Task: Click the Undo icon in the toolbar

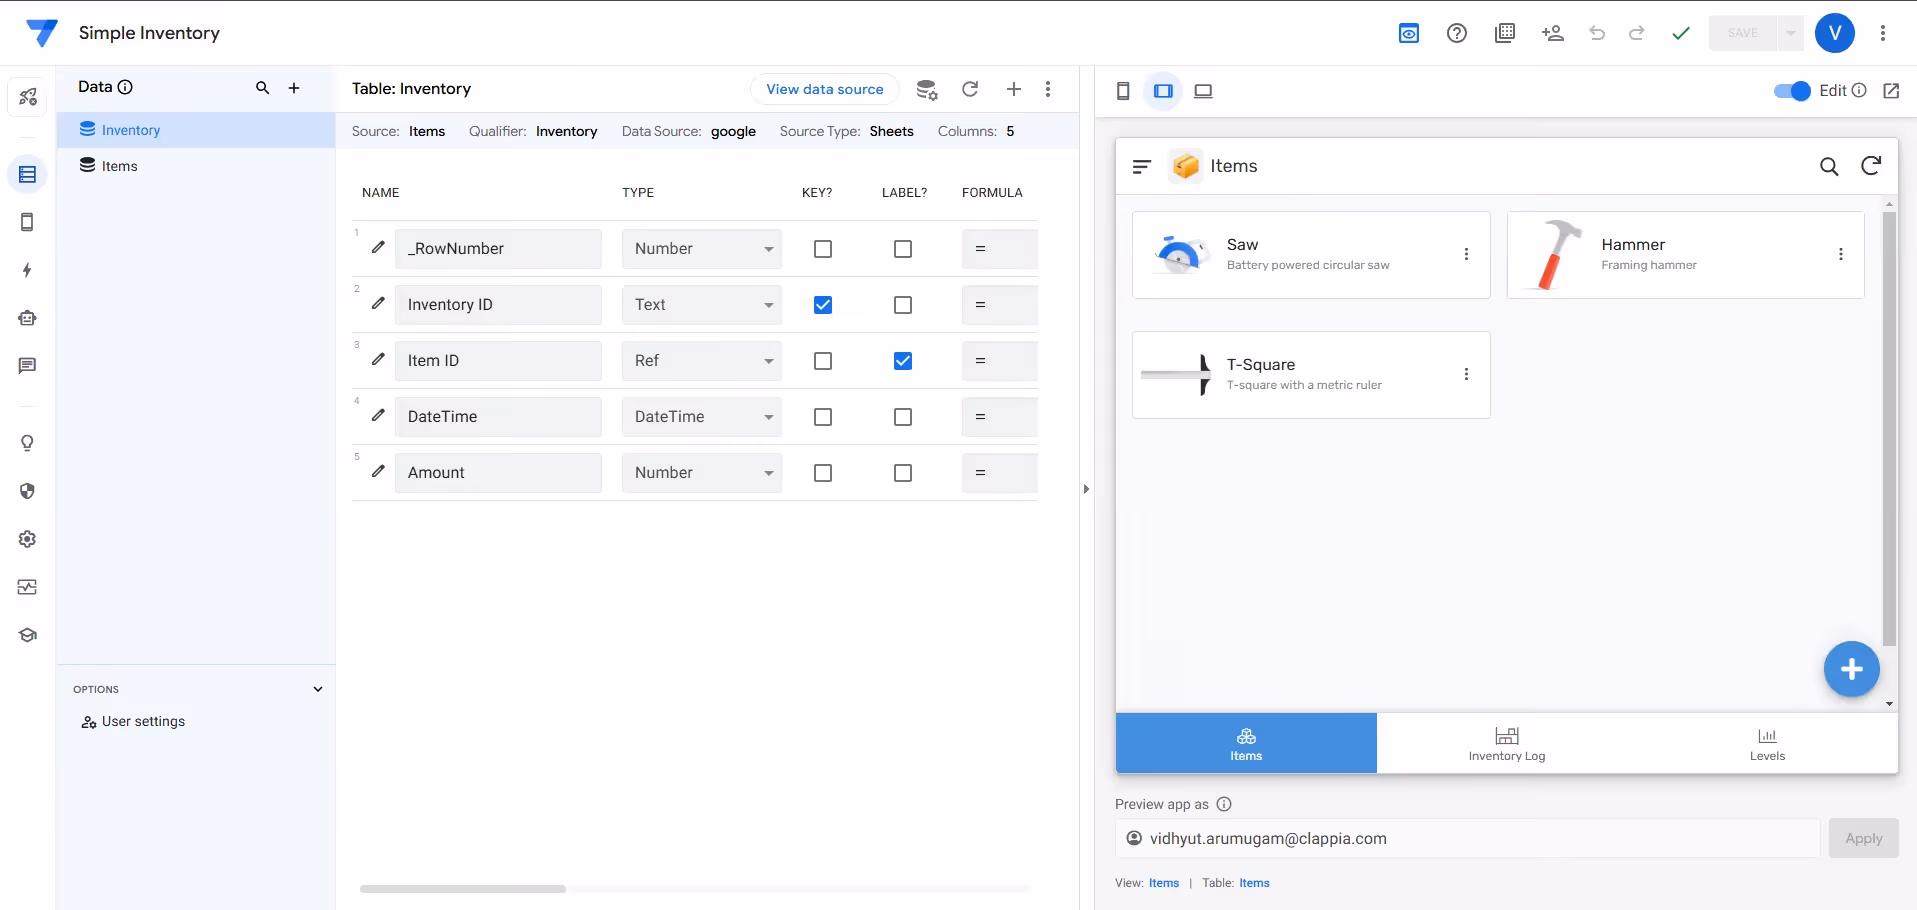Action: [1597, 33]
